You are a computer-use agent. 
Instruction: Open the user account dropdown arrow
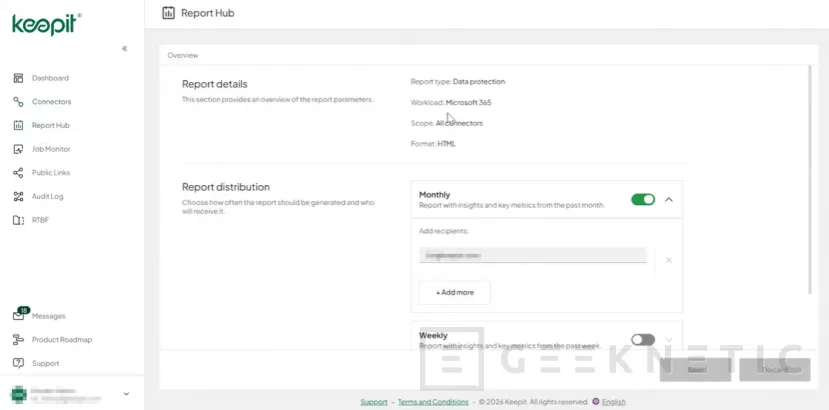click(x=126, y=394)
